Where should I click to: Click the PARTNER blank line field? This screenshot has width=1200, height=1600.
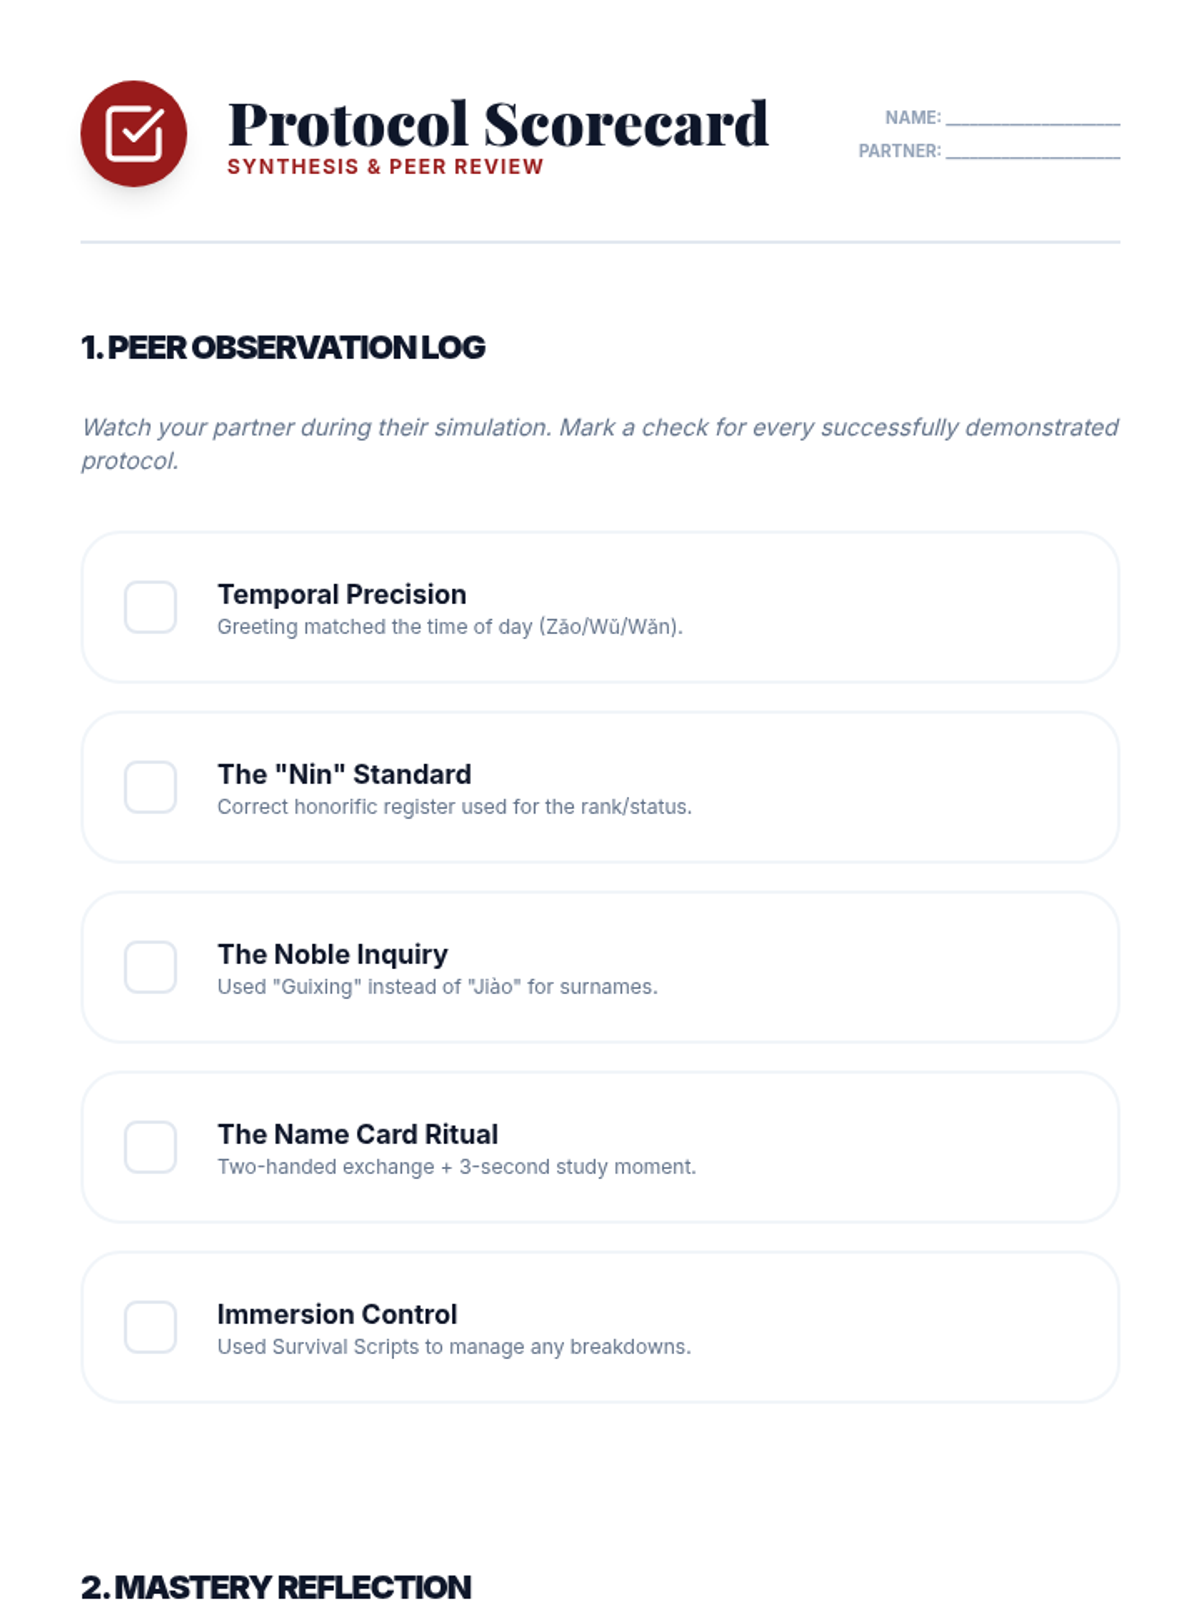click(x=1033, y=151)
